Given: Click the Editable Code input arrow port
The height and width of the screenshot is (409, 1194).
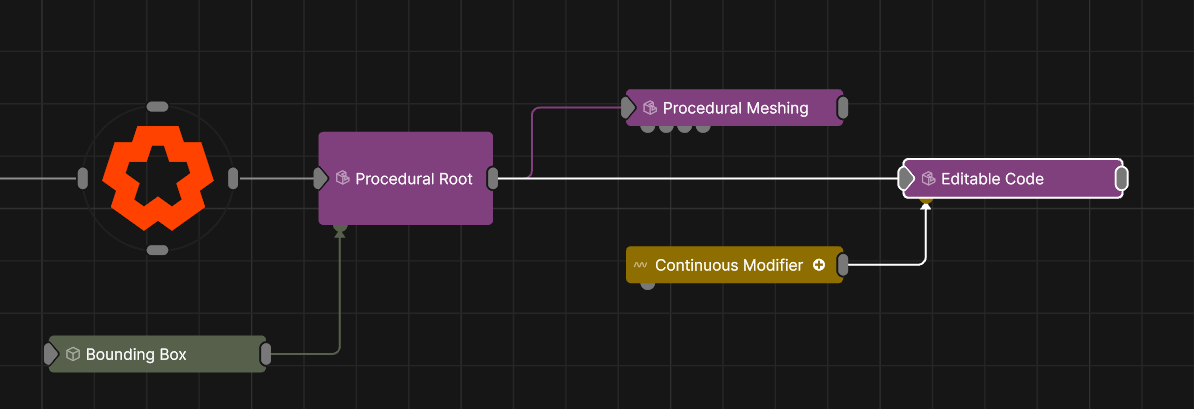Looking at the screenshot, I should (x=905, y=179).
